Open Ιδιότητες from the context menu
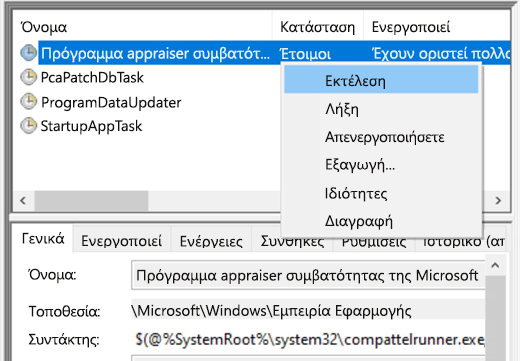 click(381, 193)
